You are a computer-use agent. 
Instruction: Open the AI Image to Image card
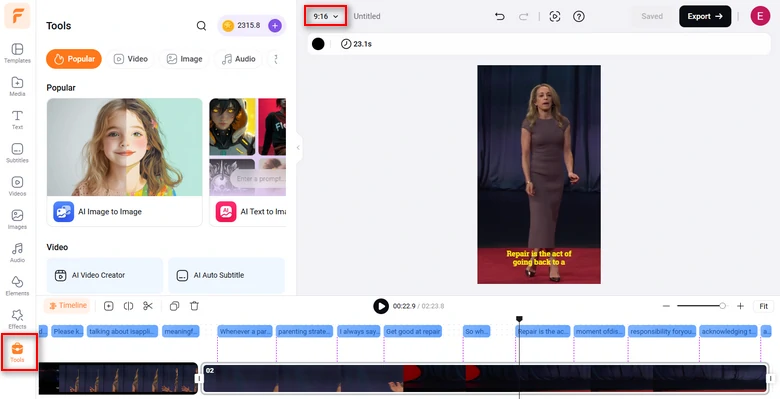click(124, 162)
